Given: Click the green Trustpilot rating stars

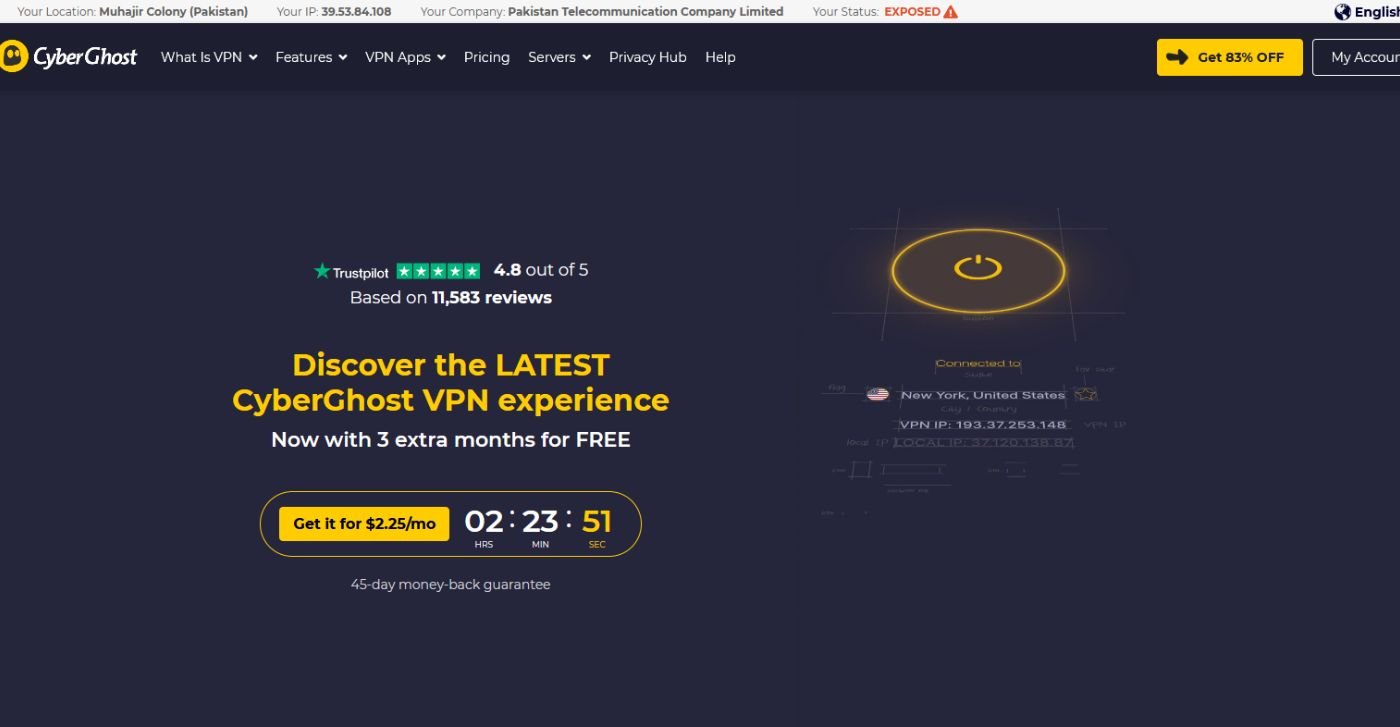Looking at the screenshot, I should tap(438, 271).
